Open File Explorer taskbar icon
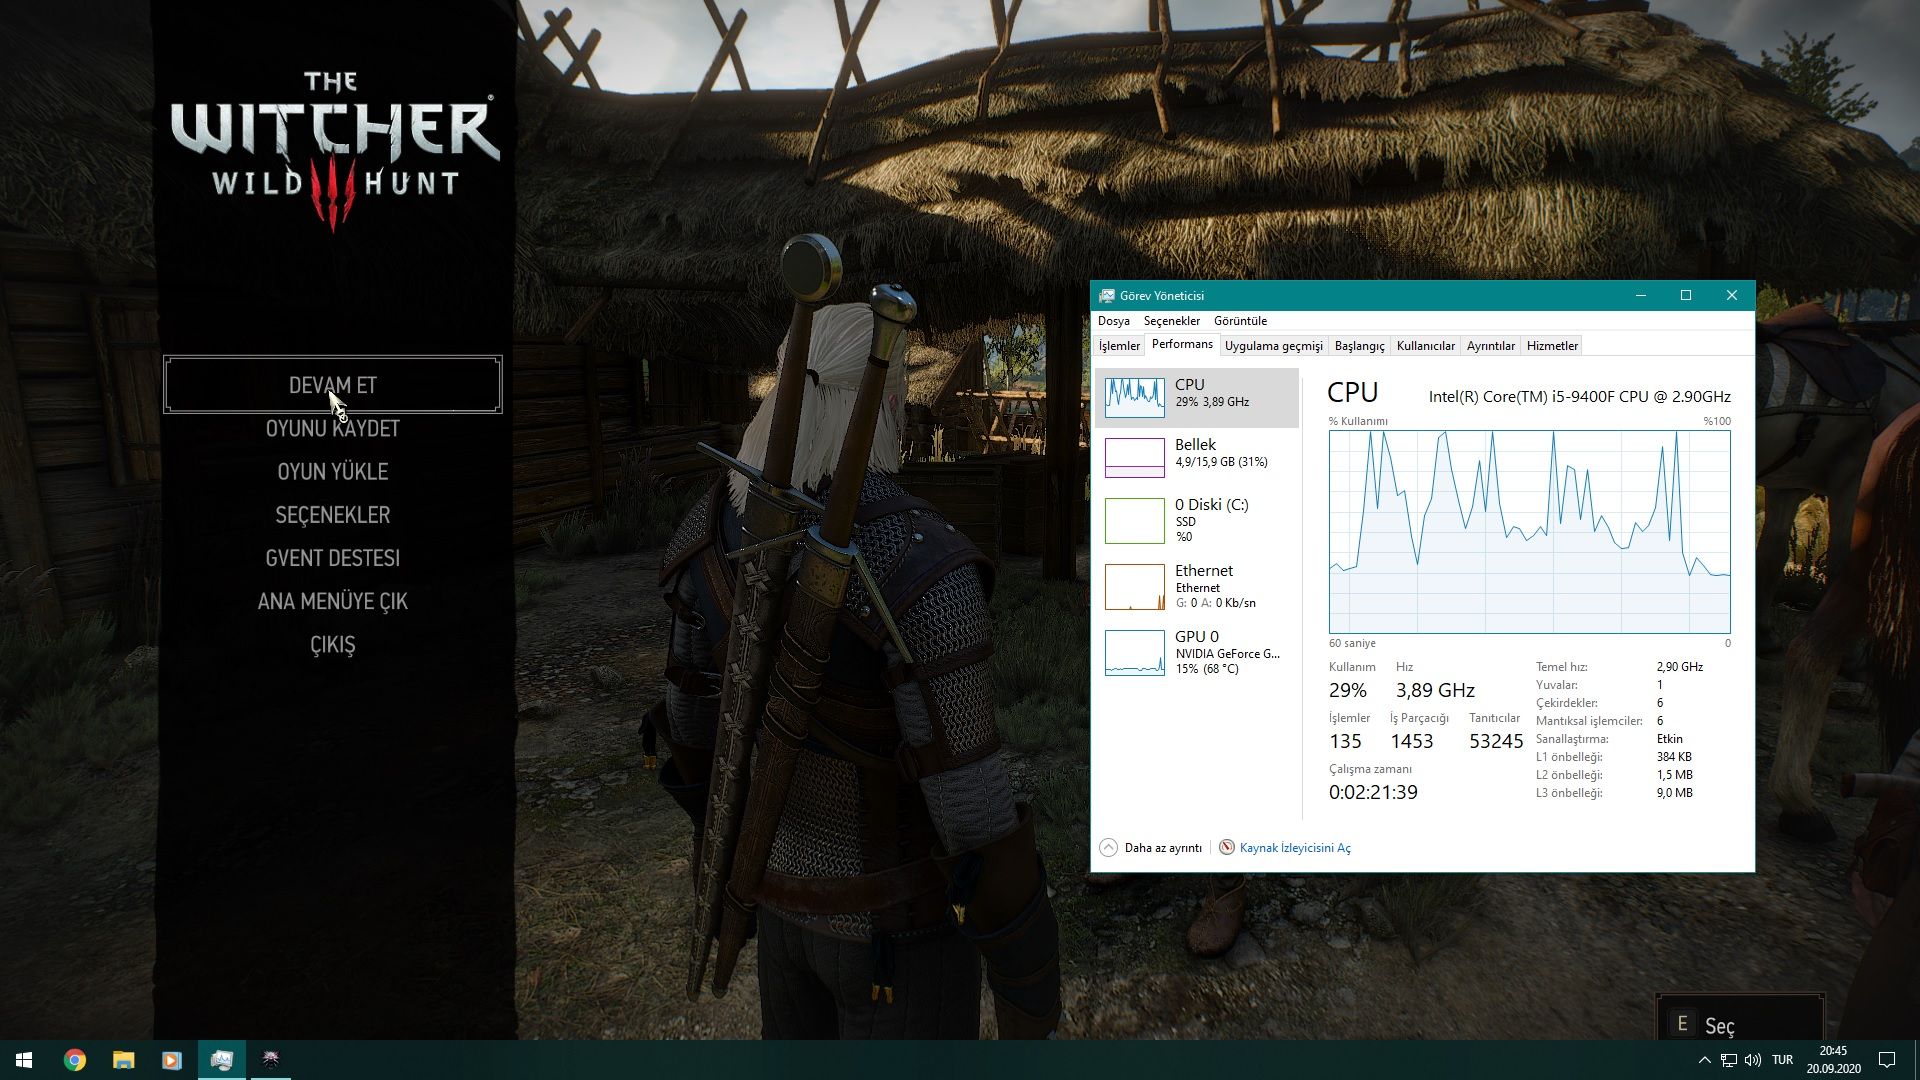 coord(123,1060)
